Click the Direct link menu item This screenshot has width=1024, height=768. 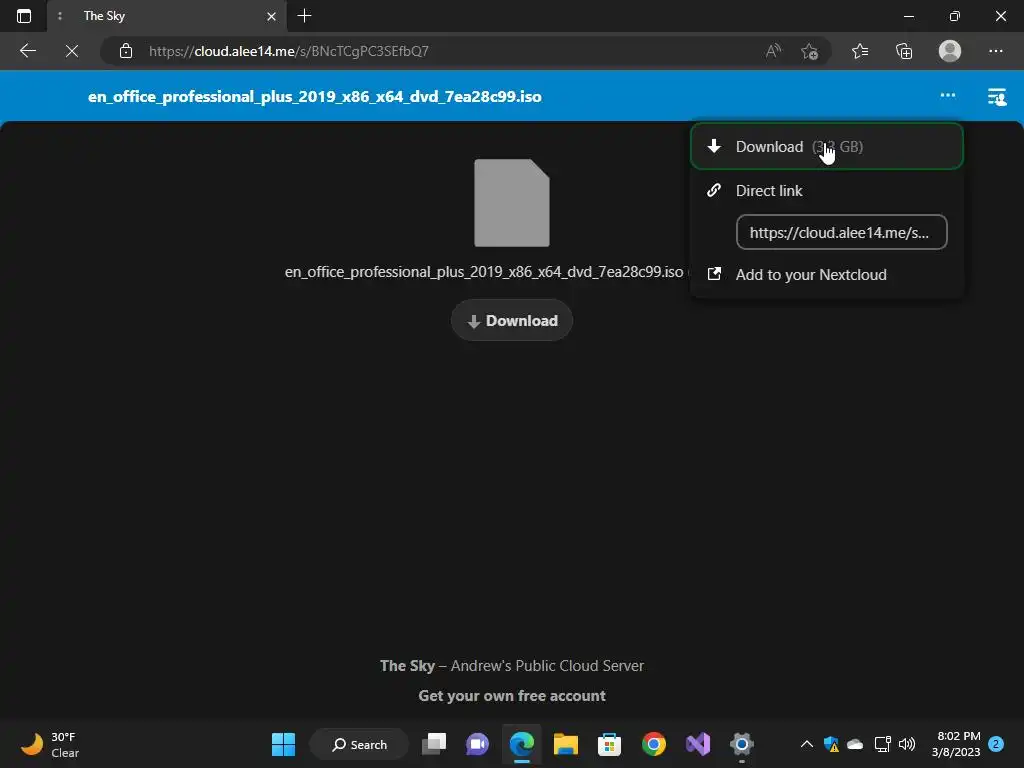tap(769, 191)
